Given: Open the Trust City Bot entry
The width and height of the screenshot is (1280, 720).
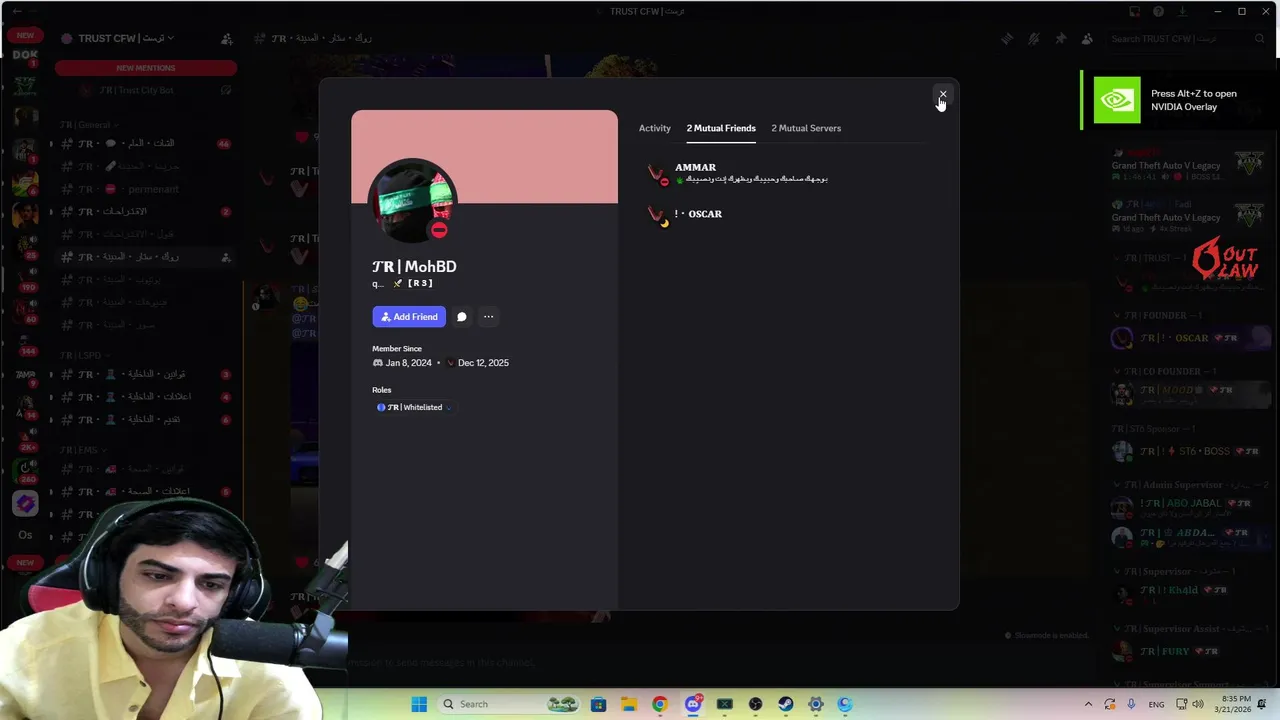Looking at the screenshot, I should [x=146, y=90].
